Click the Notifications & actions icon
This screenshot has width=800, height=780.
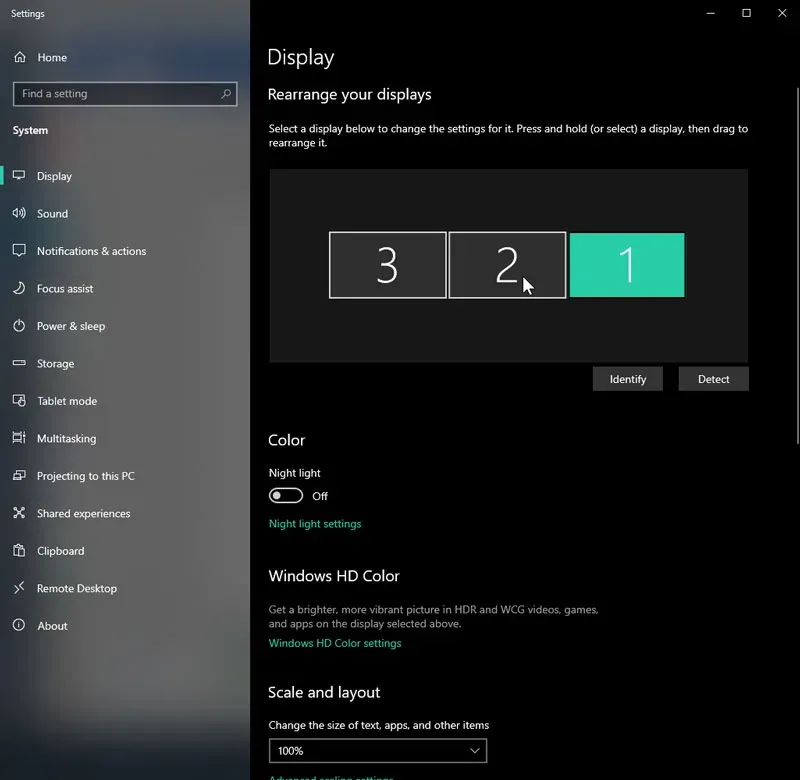pyautogui.click(x=19, y=250)
